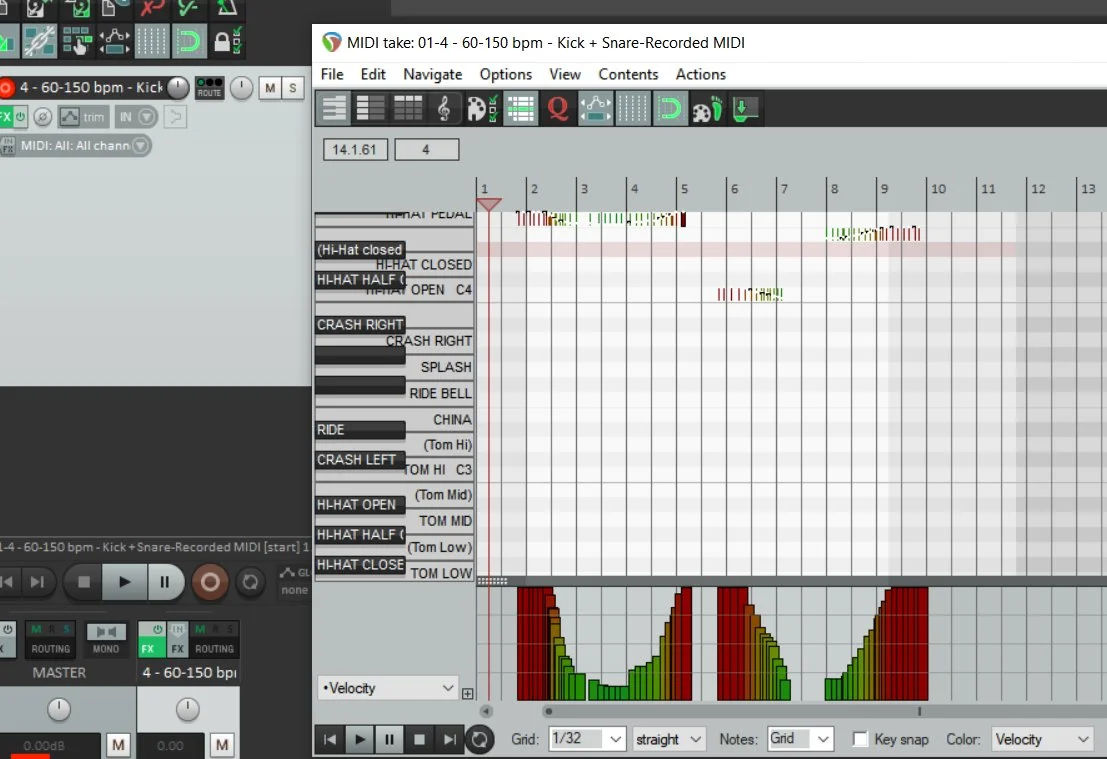Click play in MIDI editor transport
This screenshot has height=759, width=1107.
tap(359, 739)
